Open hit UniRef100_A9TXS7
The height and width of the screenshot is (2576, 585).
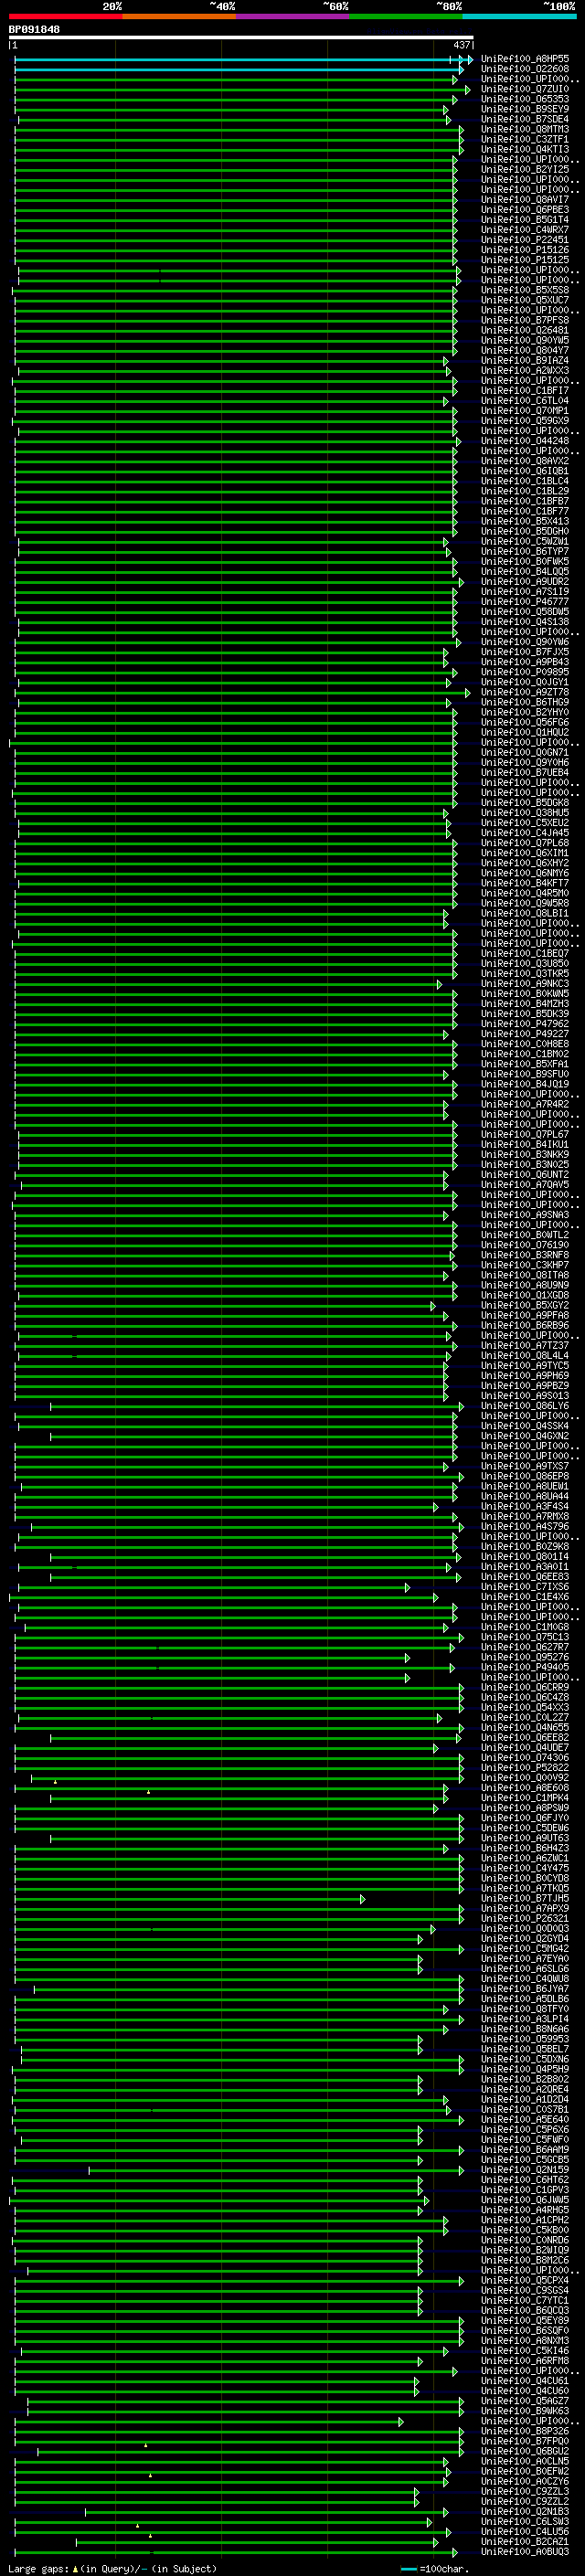point(525,1466)
